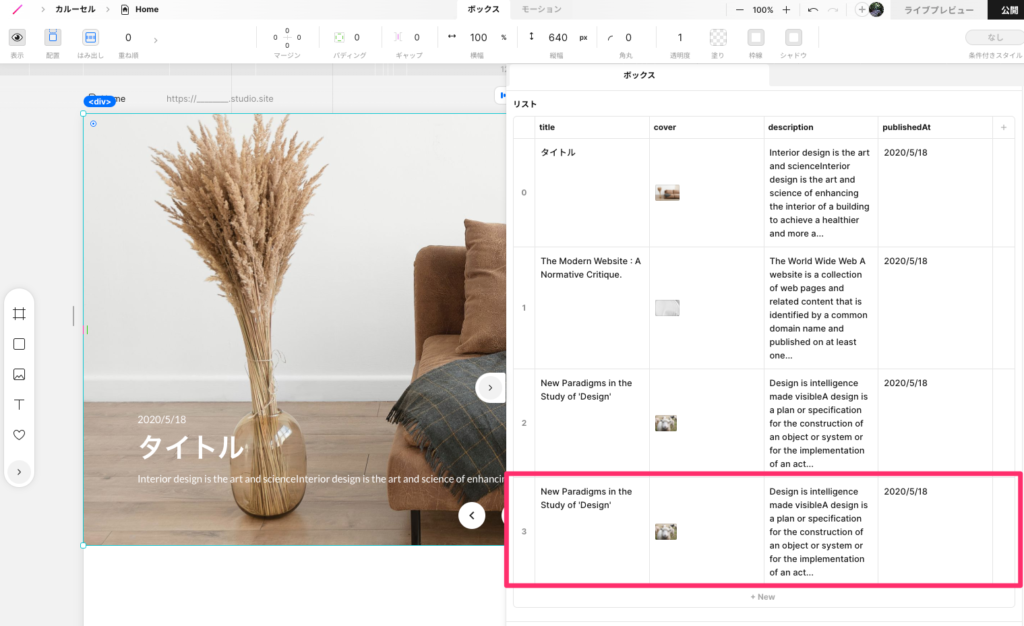
Task: Click the carousel previous arrow button
Action: 472,515
